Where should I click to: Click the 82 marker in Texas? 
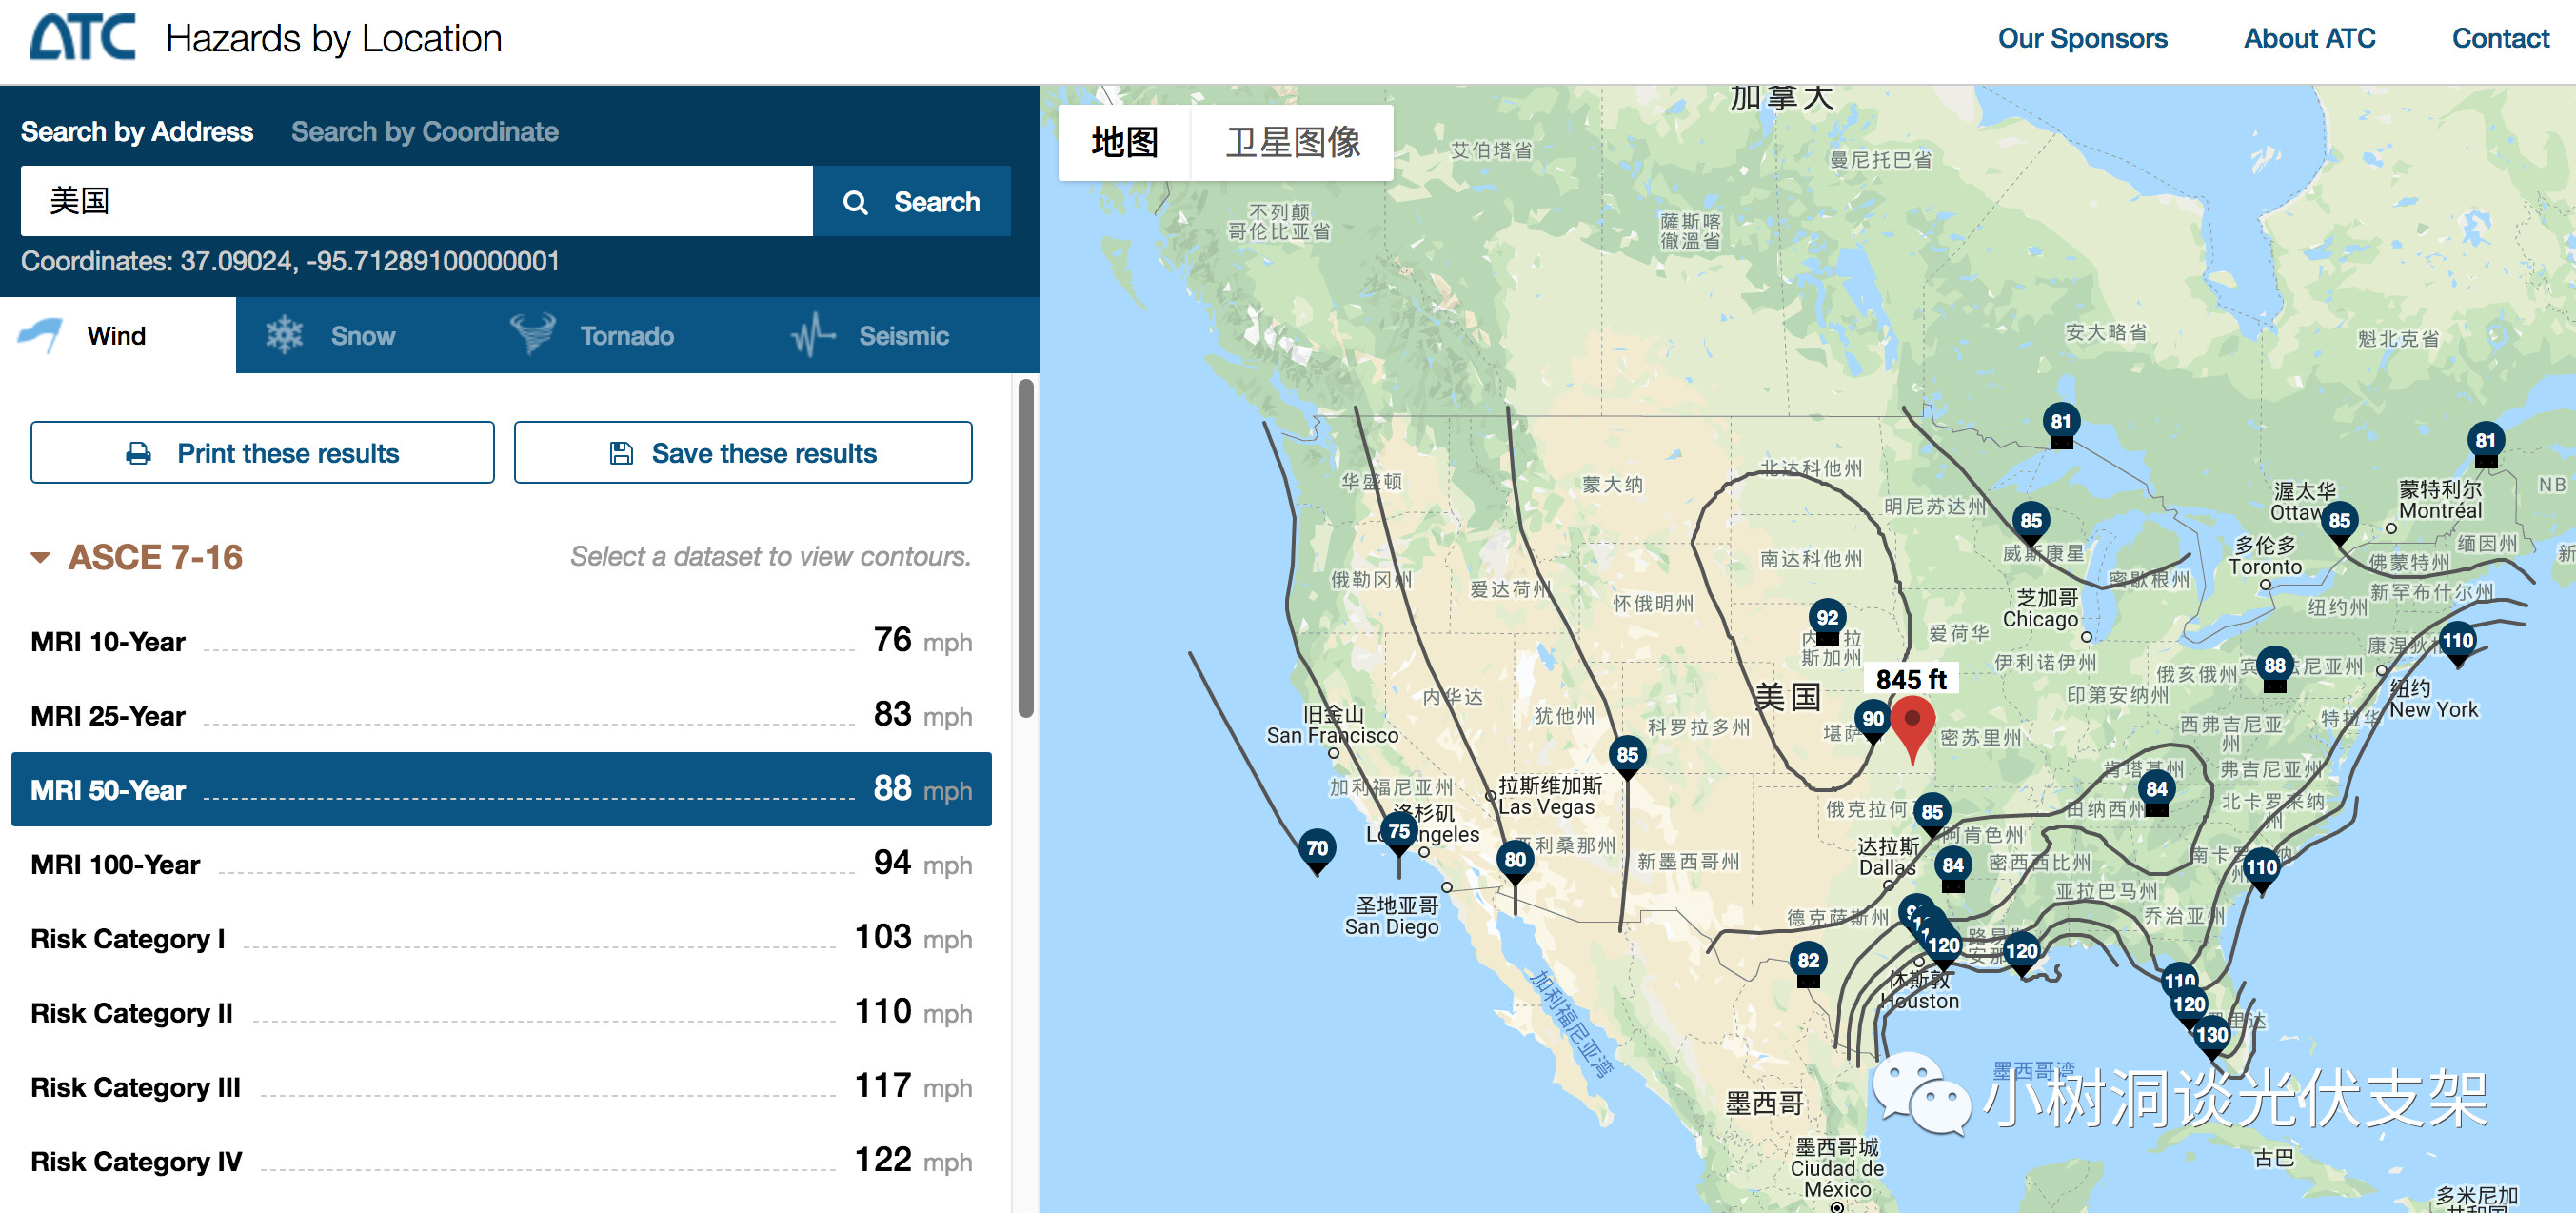(x=1808, y=963)
